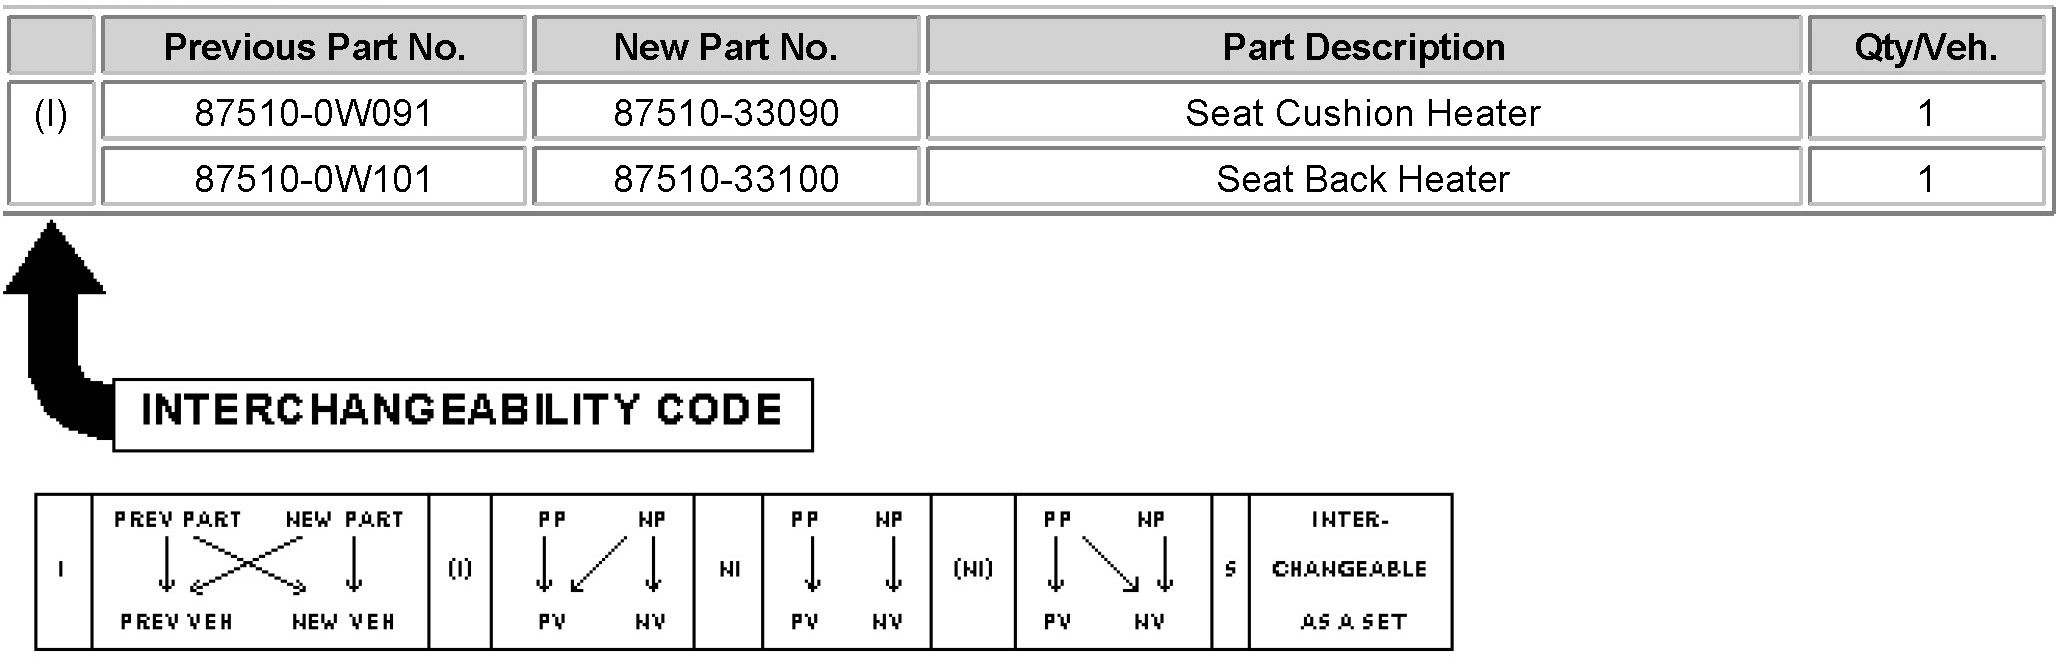Image resolution: width=2066 pixels, height=664 pixels.
Task: Click the Qty/Veh. column header
Action: (1926, 46)
